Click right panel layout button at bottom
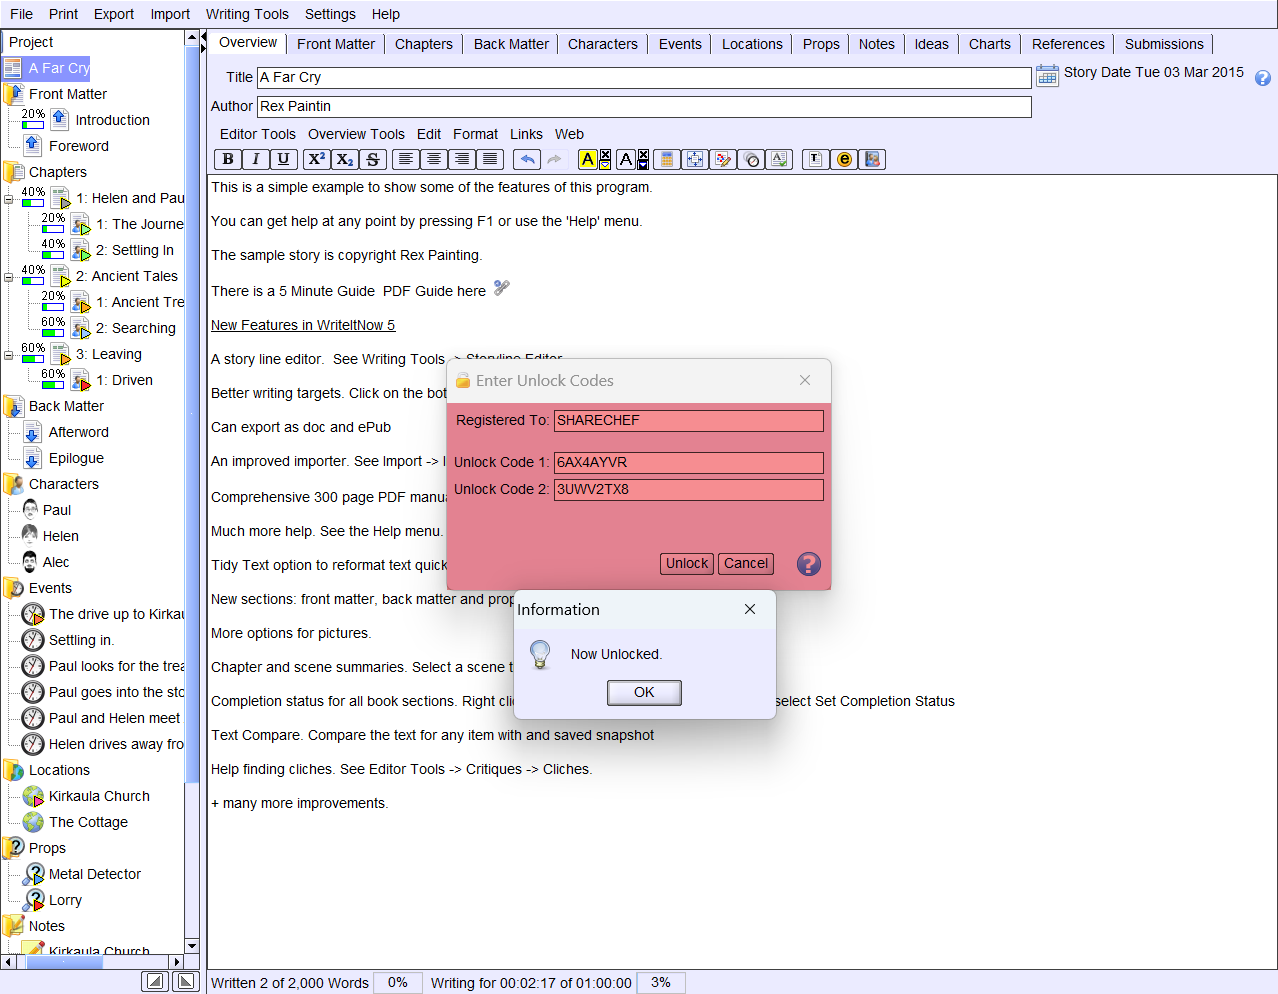The height and width of the screenshot is (994, 1278). click(186, 981)
